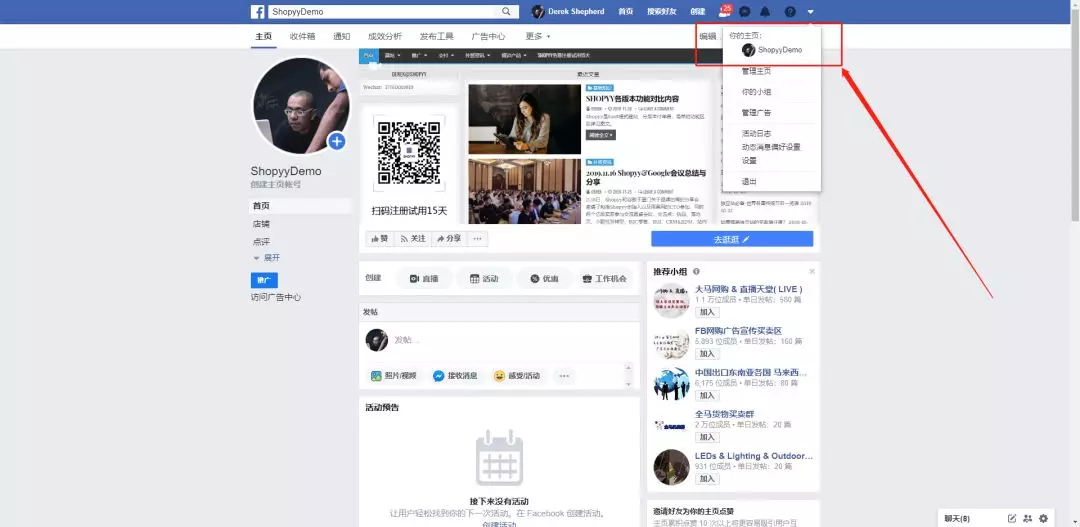Open more options next to 分享
The width and height of the screenshot is (1080, 527).
click(477, 238)
